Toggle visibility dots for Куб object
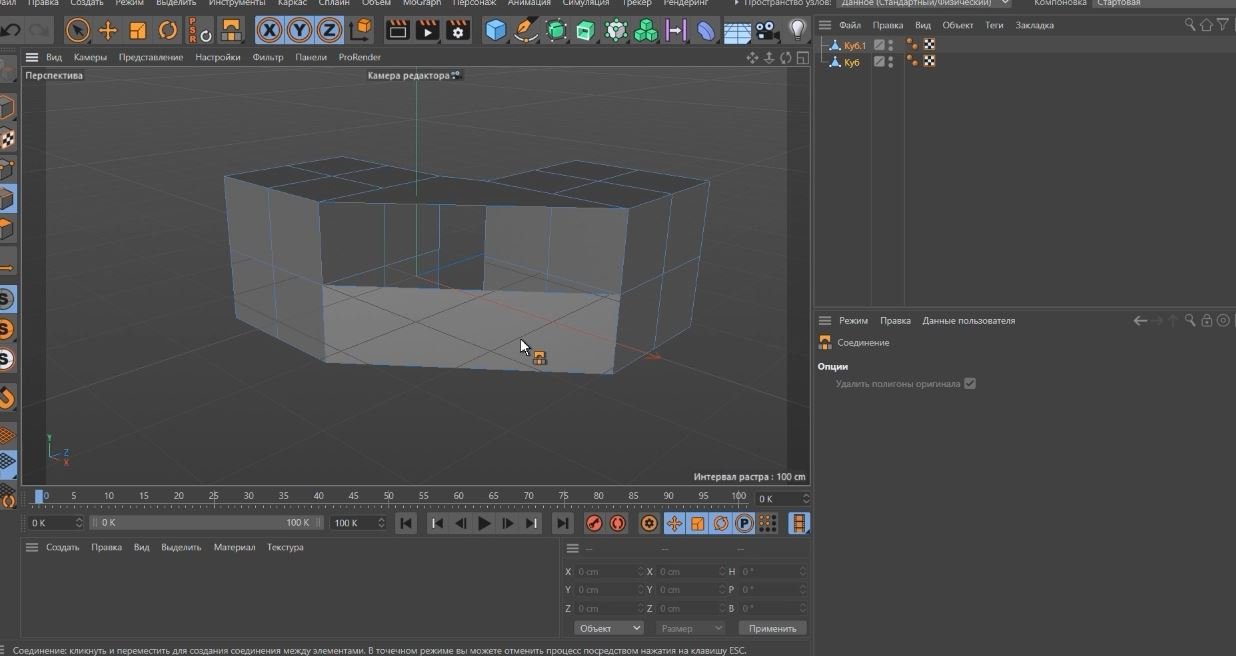Image resolution: width=1236 pixels, height=656 pixels. click(x=891, y=61)
